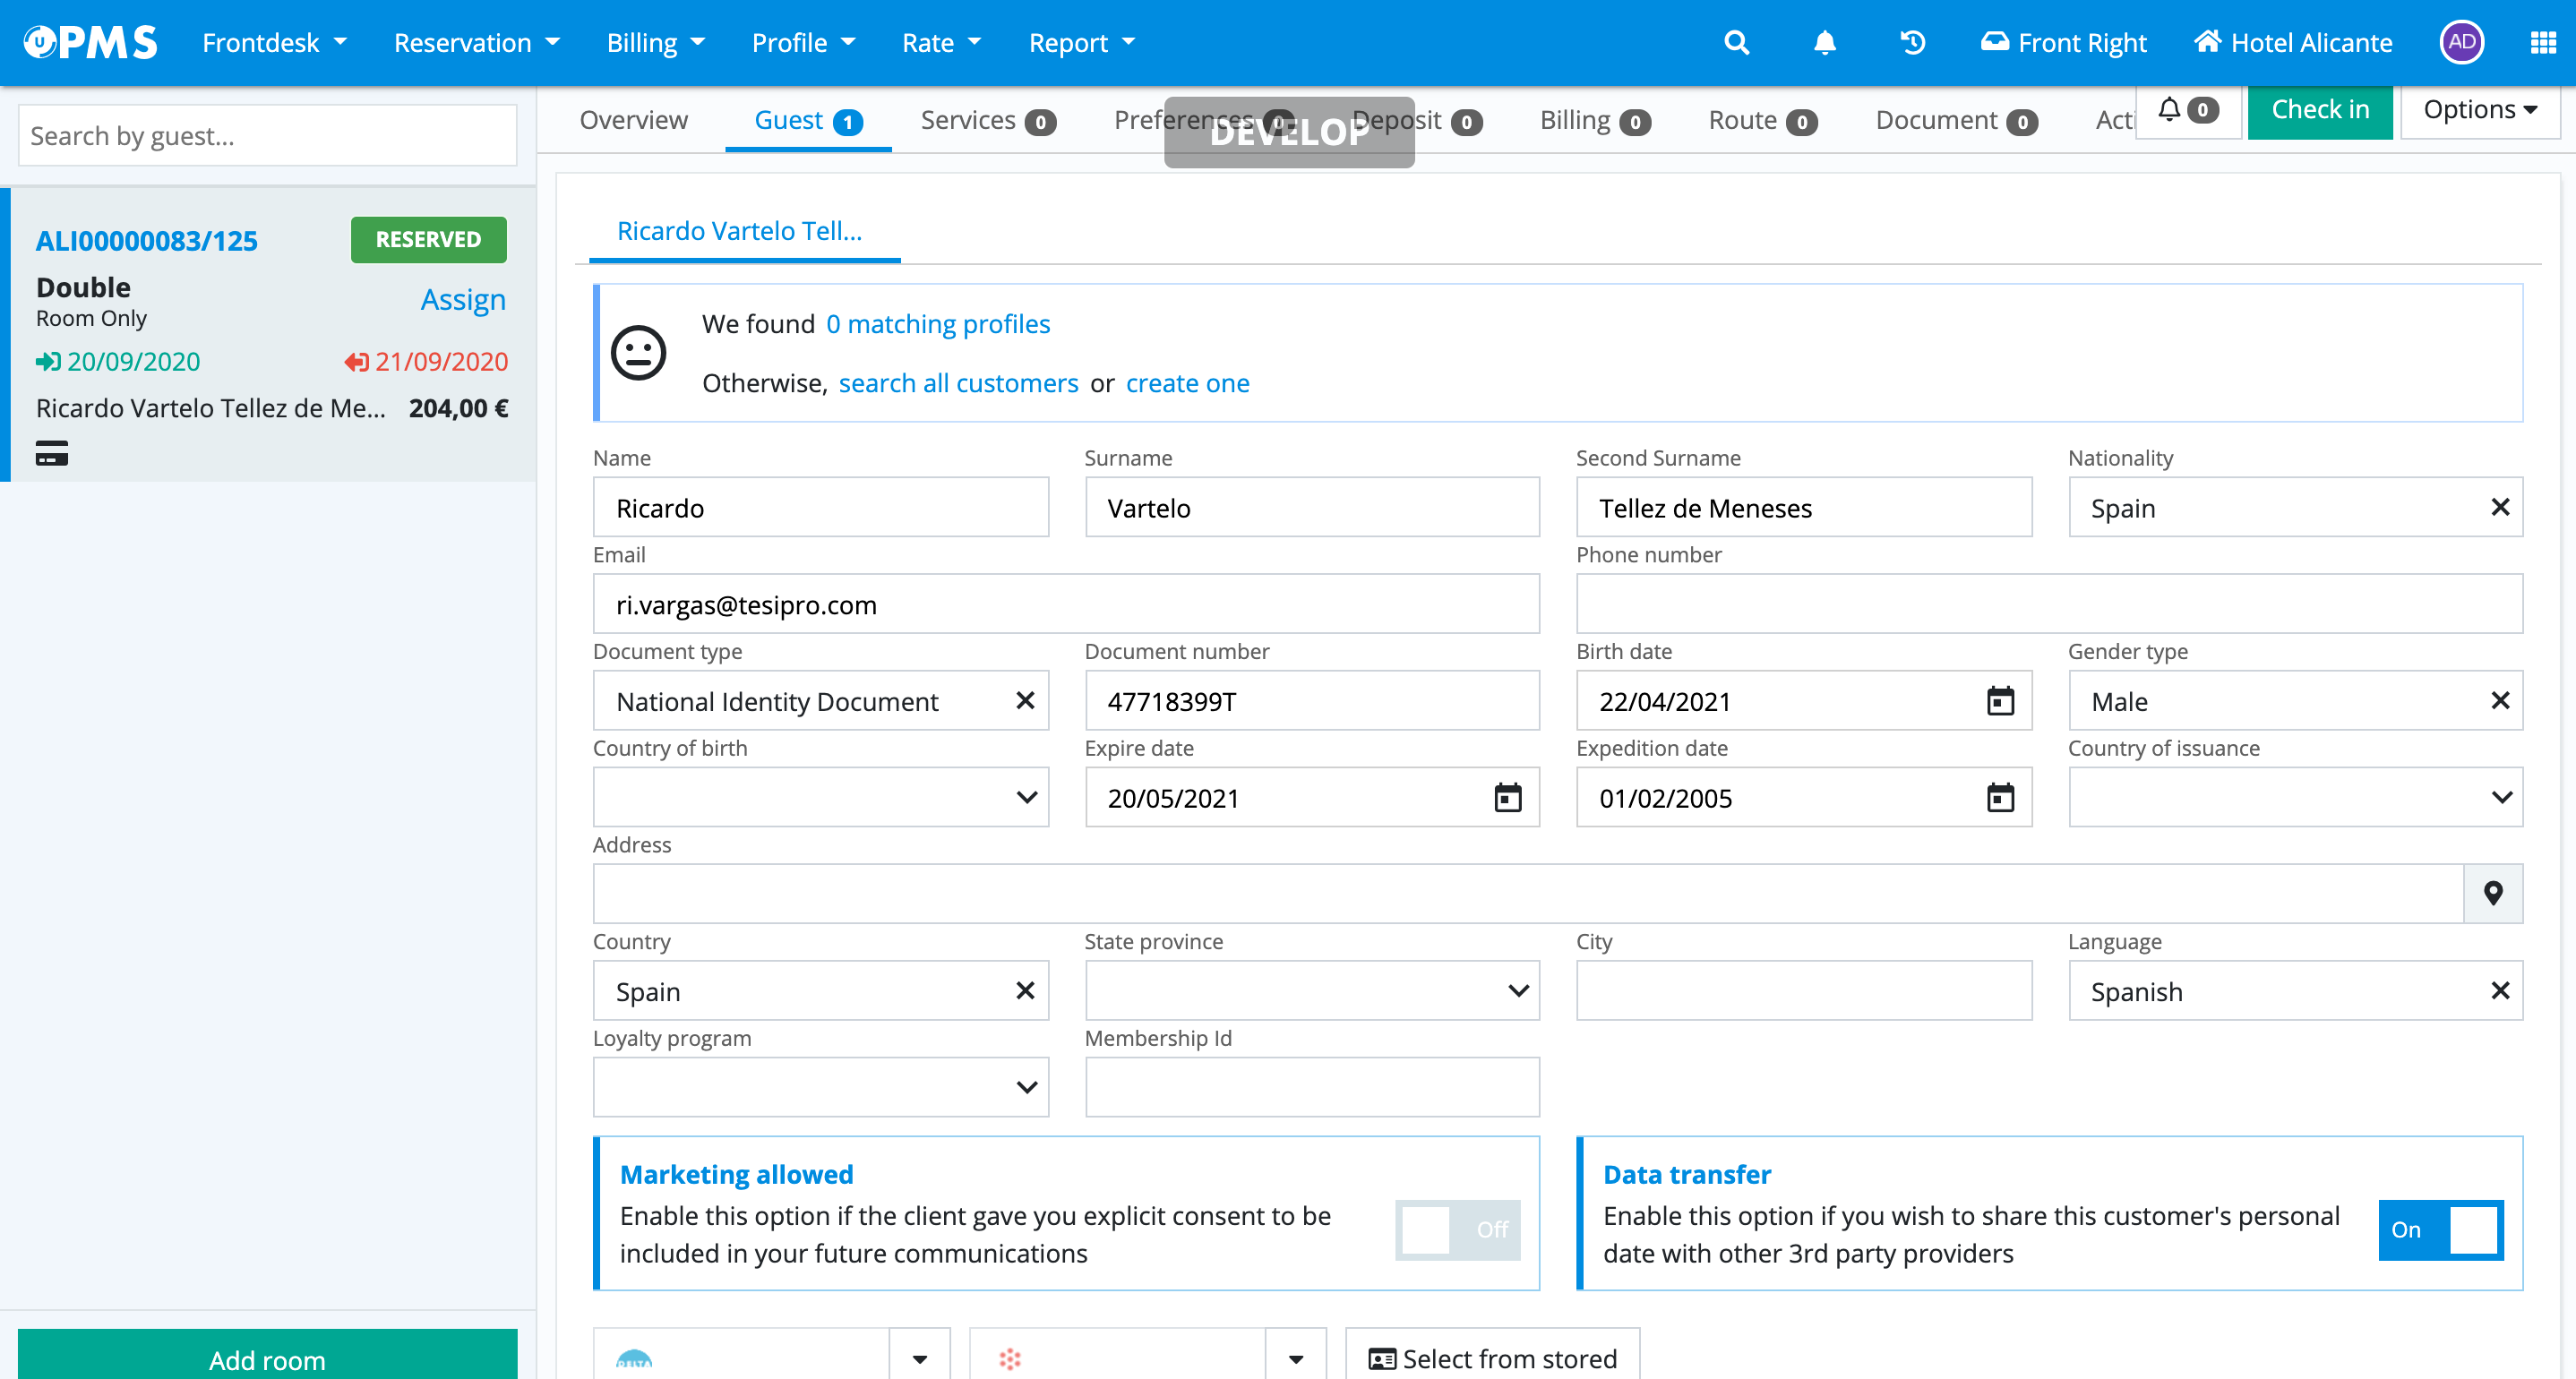
Task: Click the Phone number input field
Action: [x=2048, y=604]
